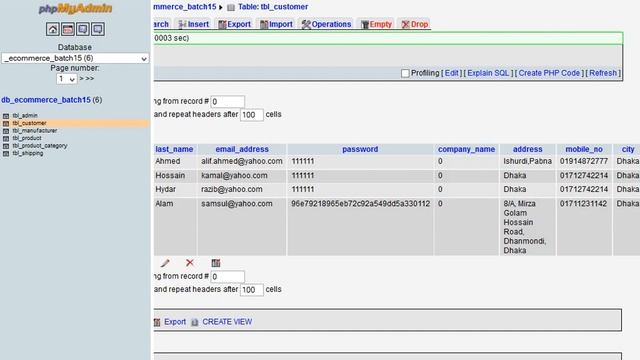Screen dimensions: 640x360
Task: Focus the lower repeat headers cells field
Action: tap(252, 290)
